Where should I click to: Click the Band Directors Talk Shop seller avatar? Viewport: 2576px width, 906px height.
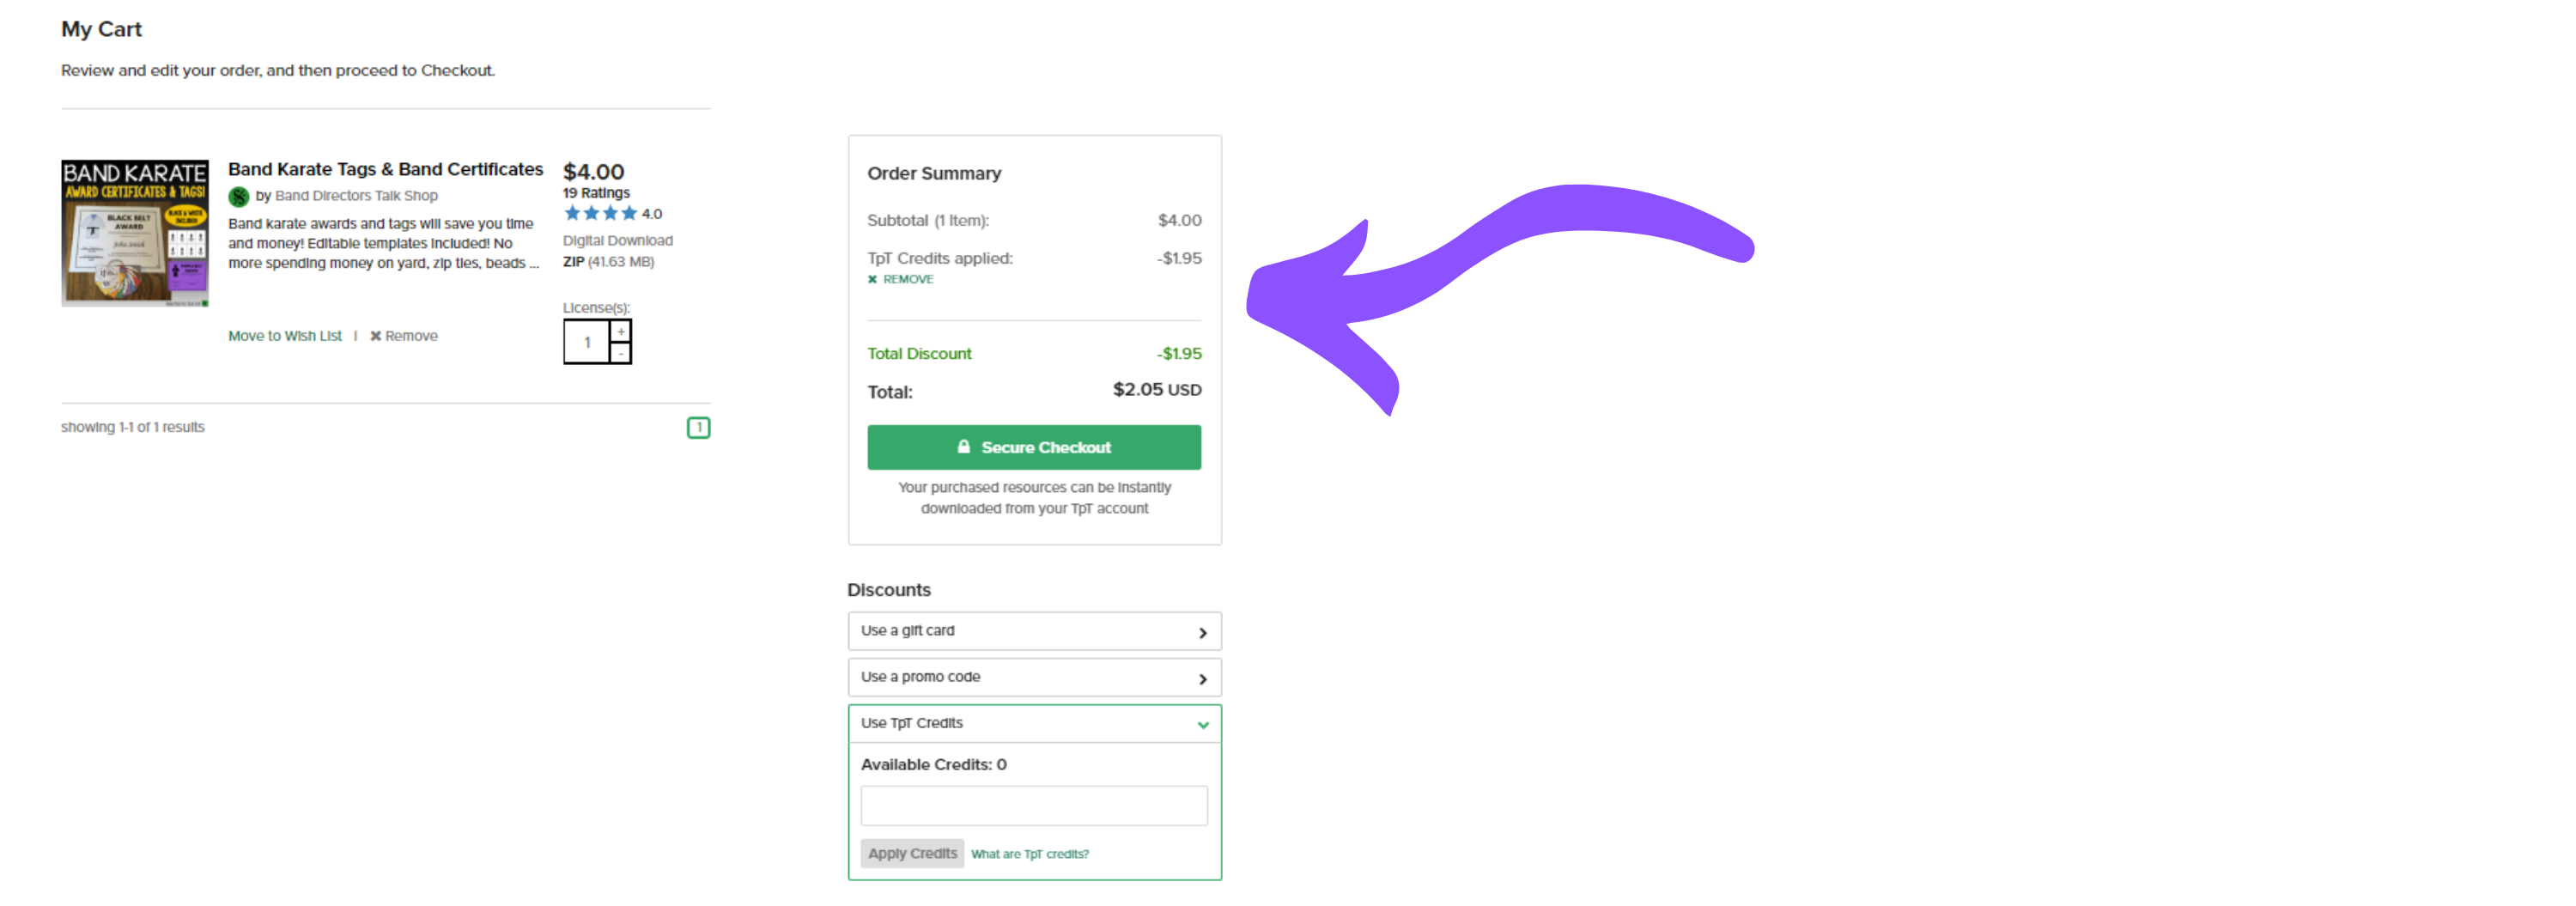238,197
